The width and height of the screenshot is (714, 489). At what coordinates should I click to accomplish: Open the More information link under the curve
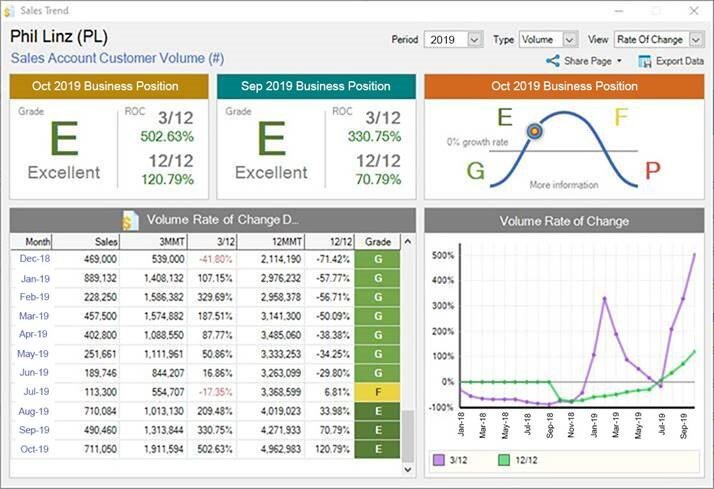(564, 185)
